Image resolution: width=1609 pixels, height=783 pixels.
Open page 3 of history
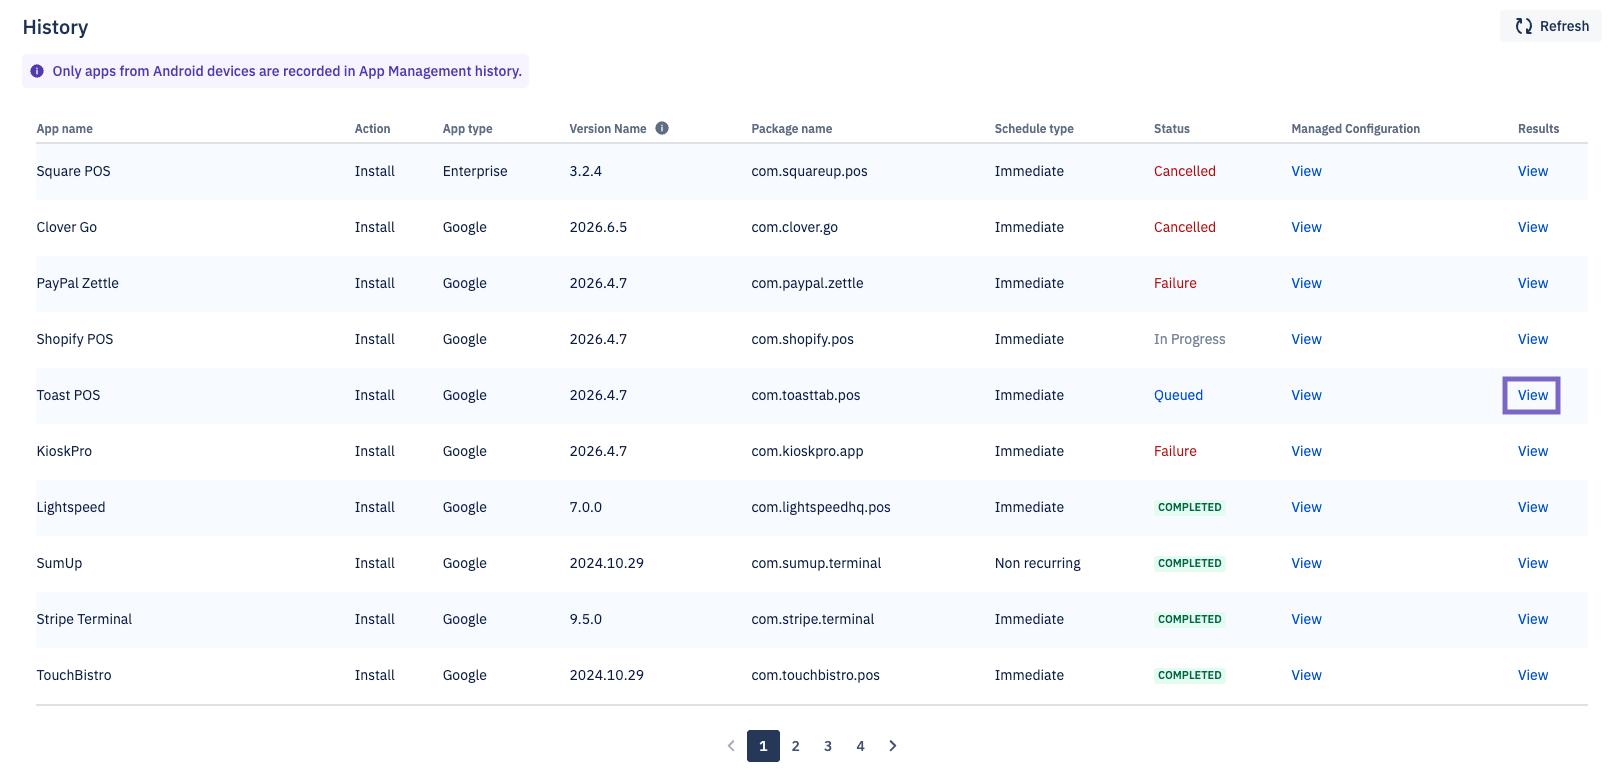828,746
